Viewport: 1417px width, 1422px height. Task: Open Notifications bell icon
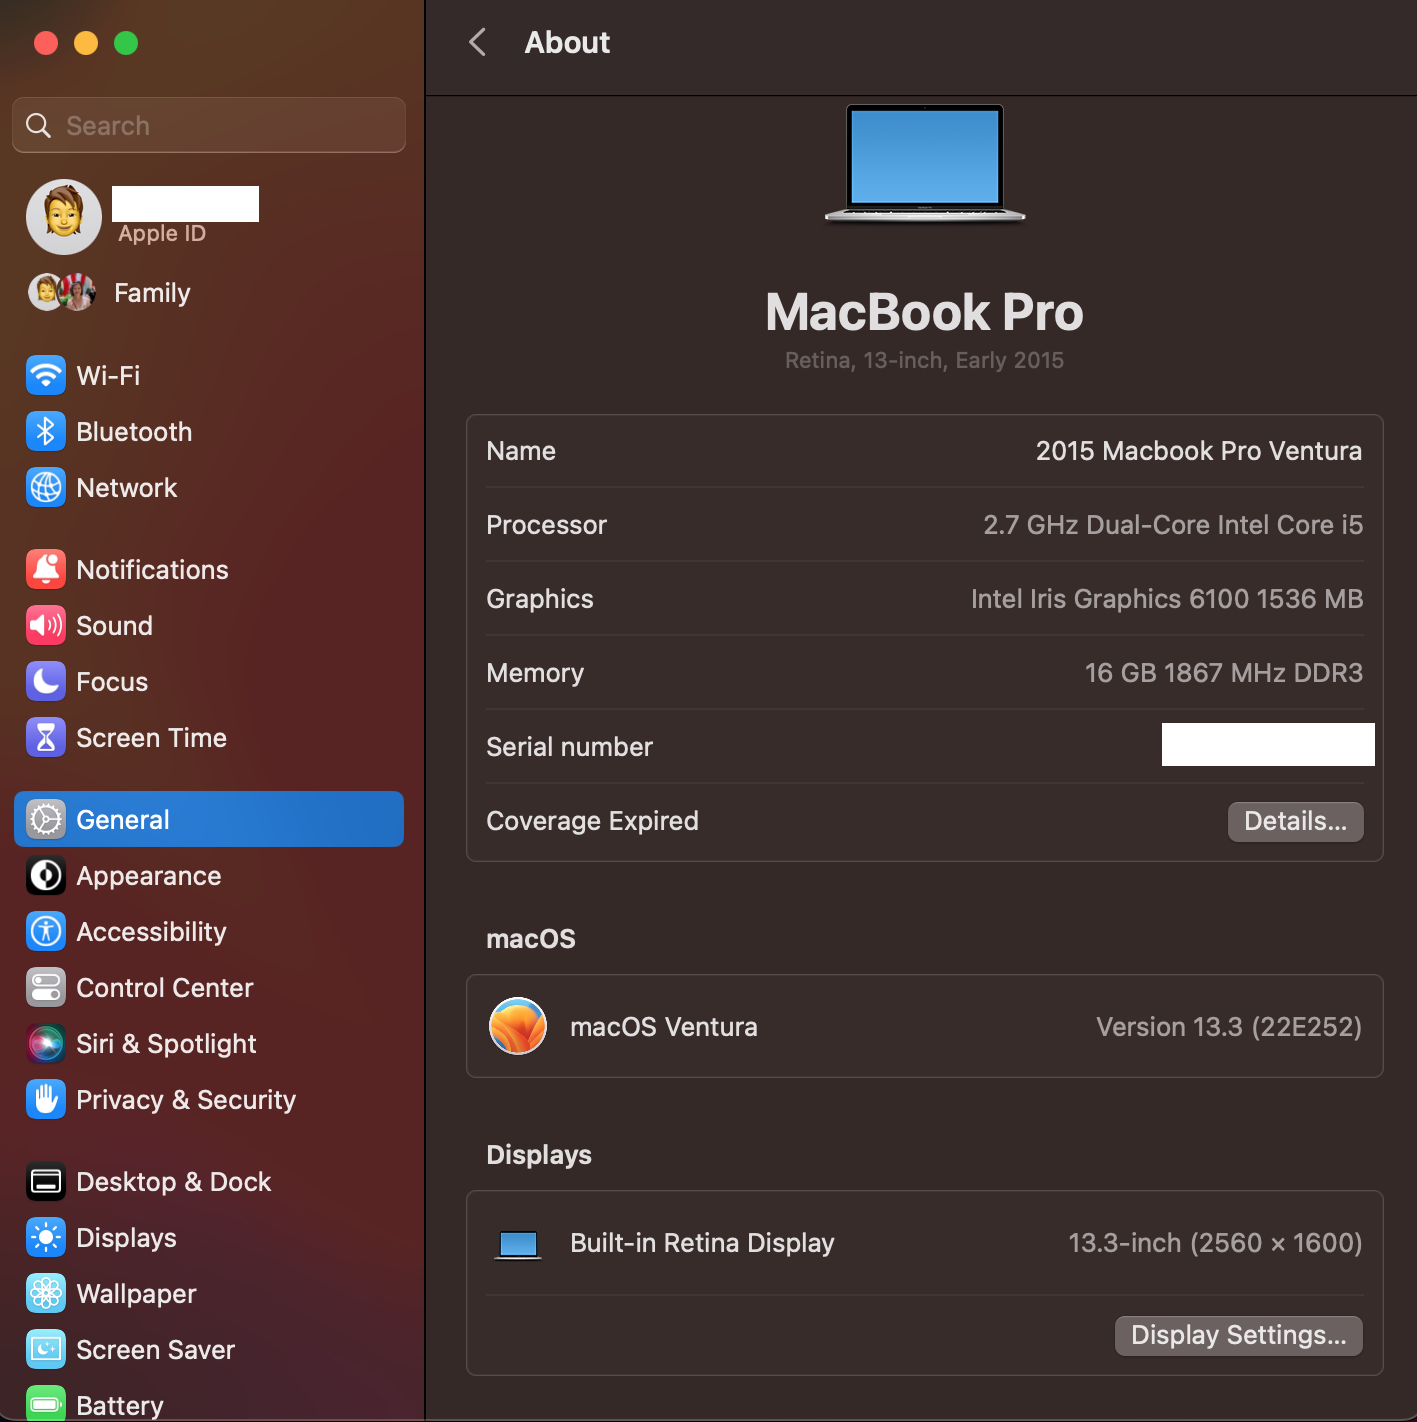(x=46, y=570)
